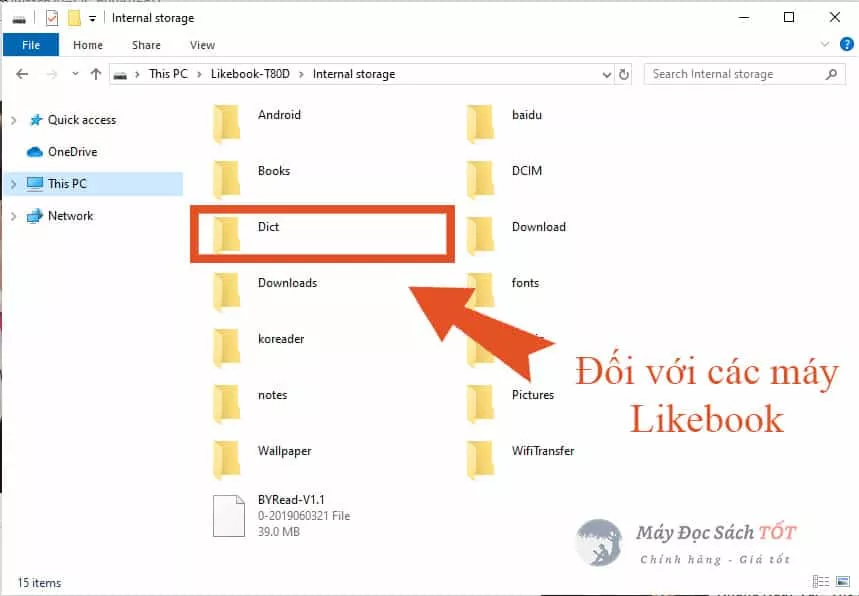Open Customize Quick Access Toolbar dropdown
Viewport: 859px width, 596px height.
click(93, 19)
